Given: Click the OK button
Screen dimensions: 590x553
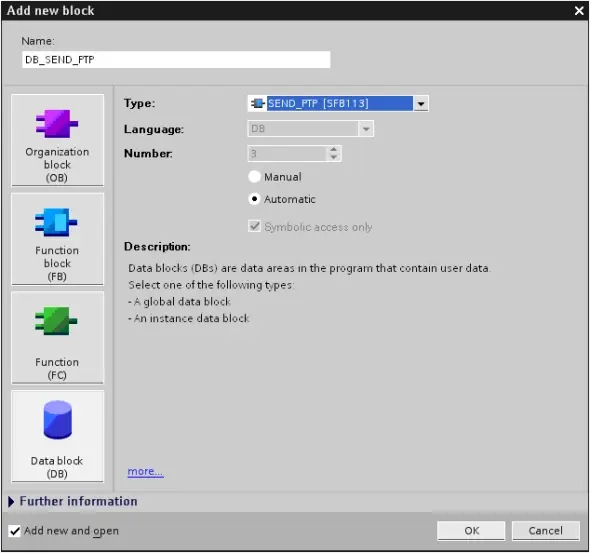Looking at the screenshot, I should [471, 530].
